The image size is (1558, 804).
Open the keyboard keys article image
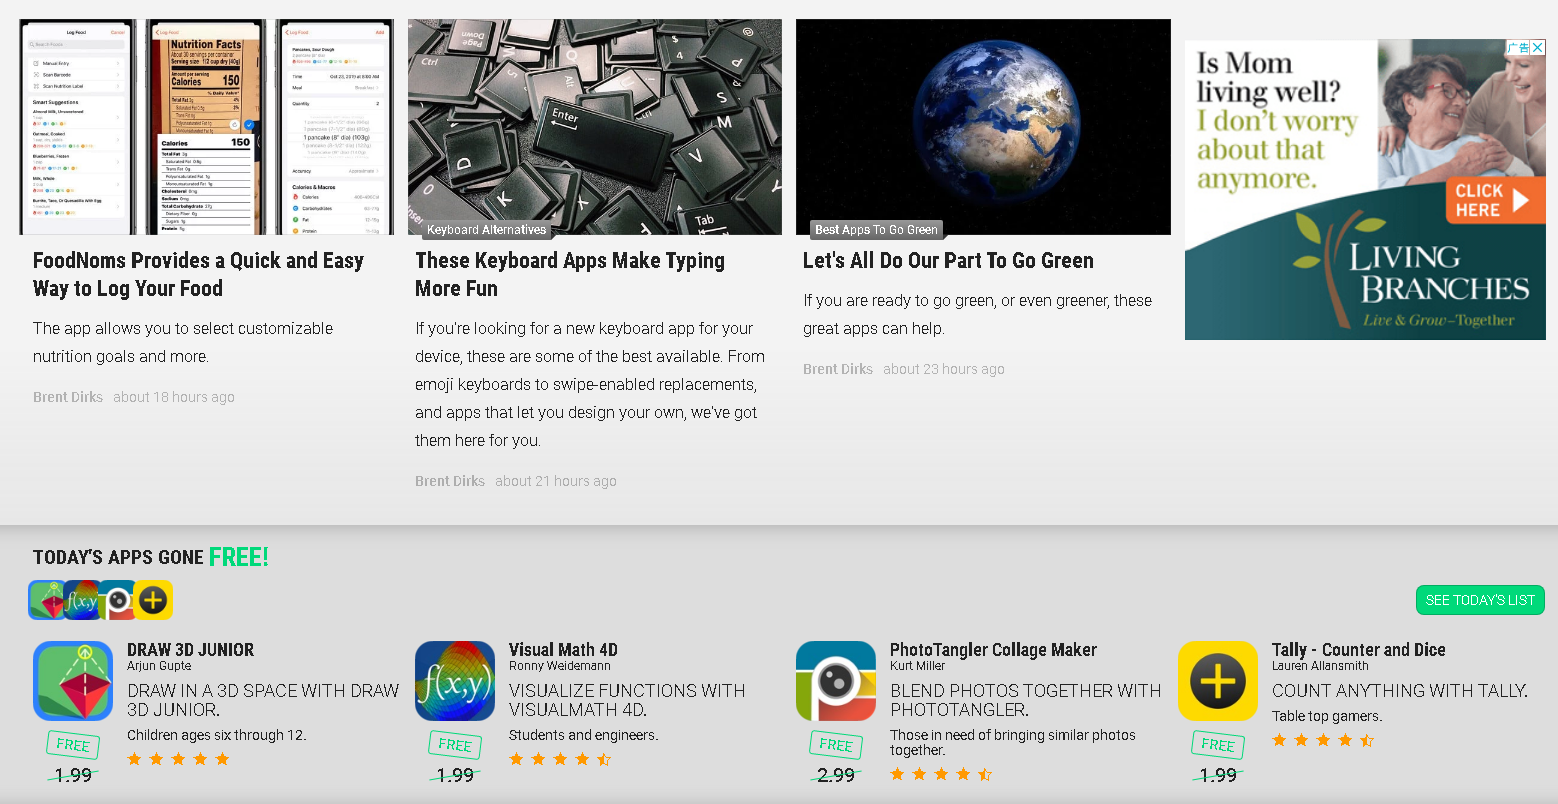tap(595, 127)
